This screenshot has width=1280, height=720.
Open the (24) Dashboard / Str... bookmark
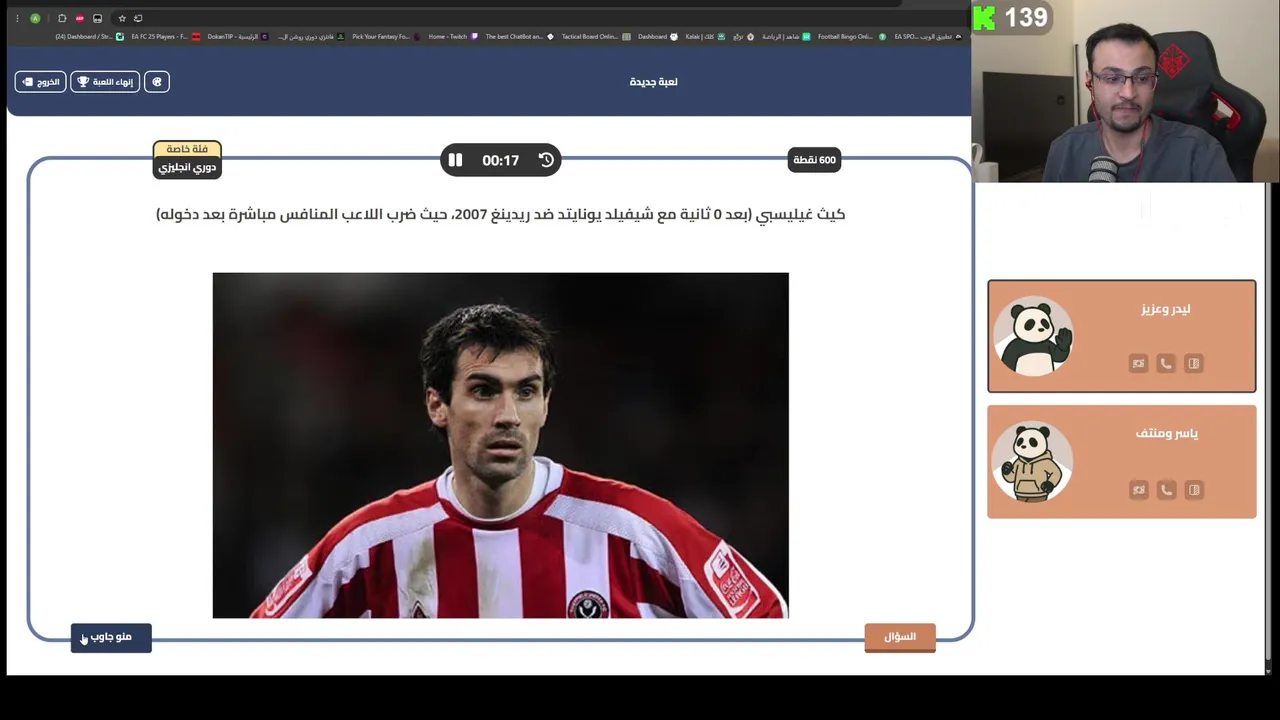tap(88, 37)
